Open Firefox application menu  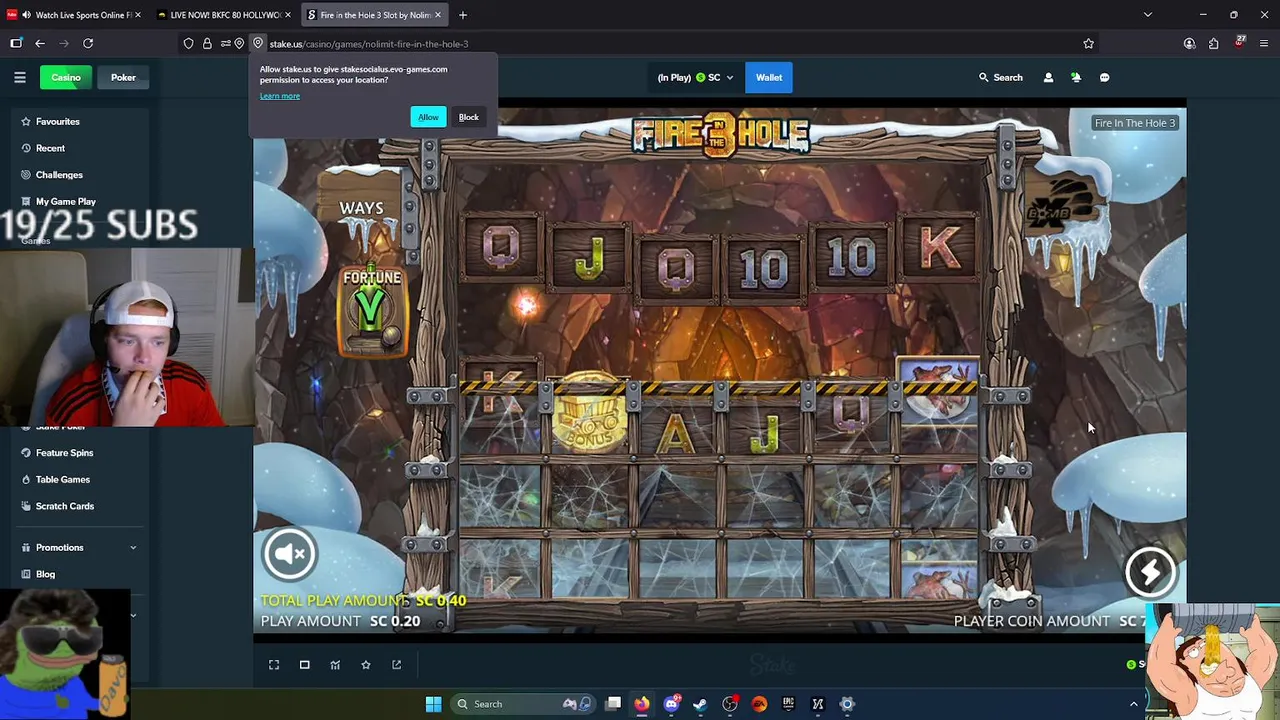(x=1265, y=43)
